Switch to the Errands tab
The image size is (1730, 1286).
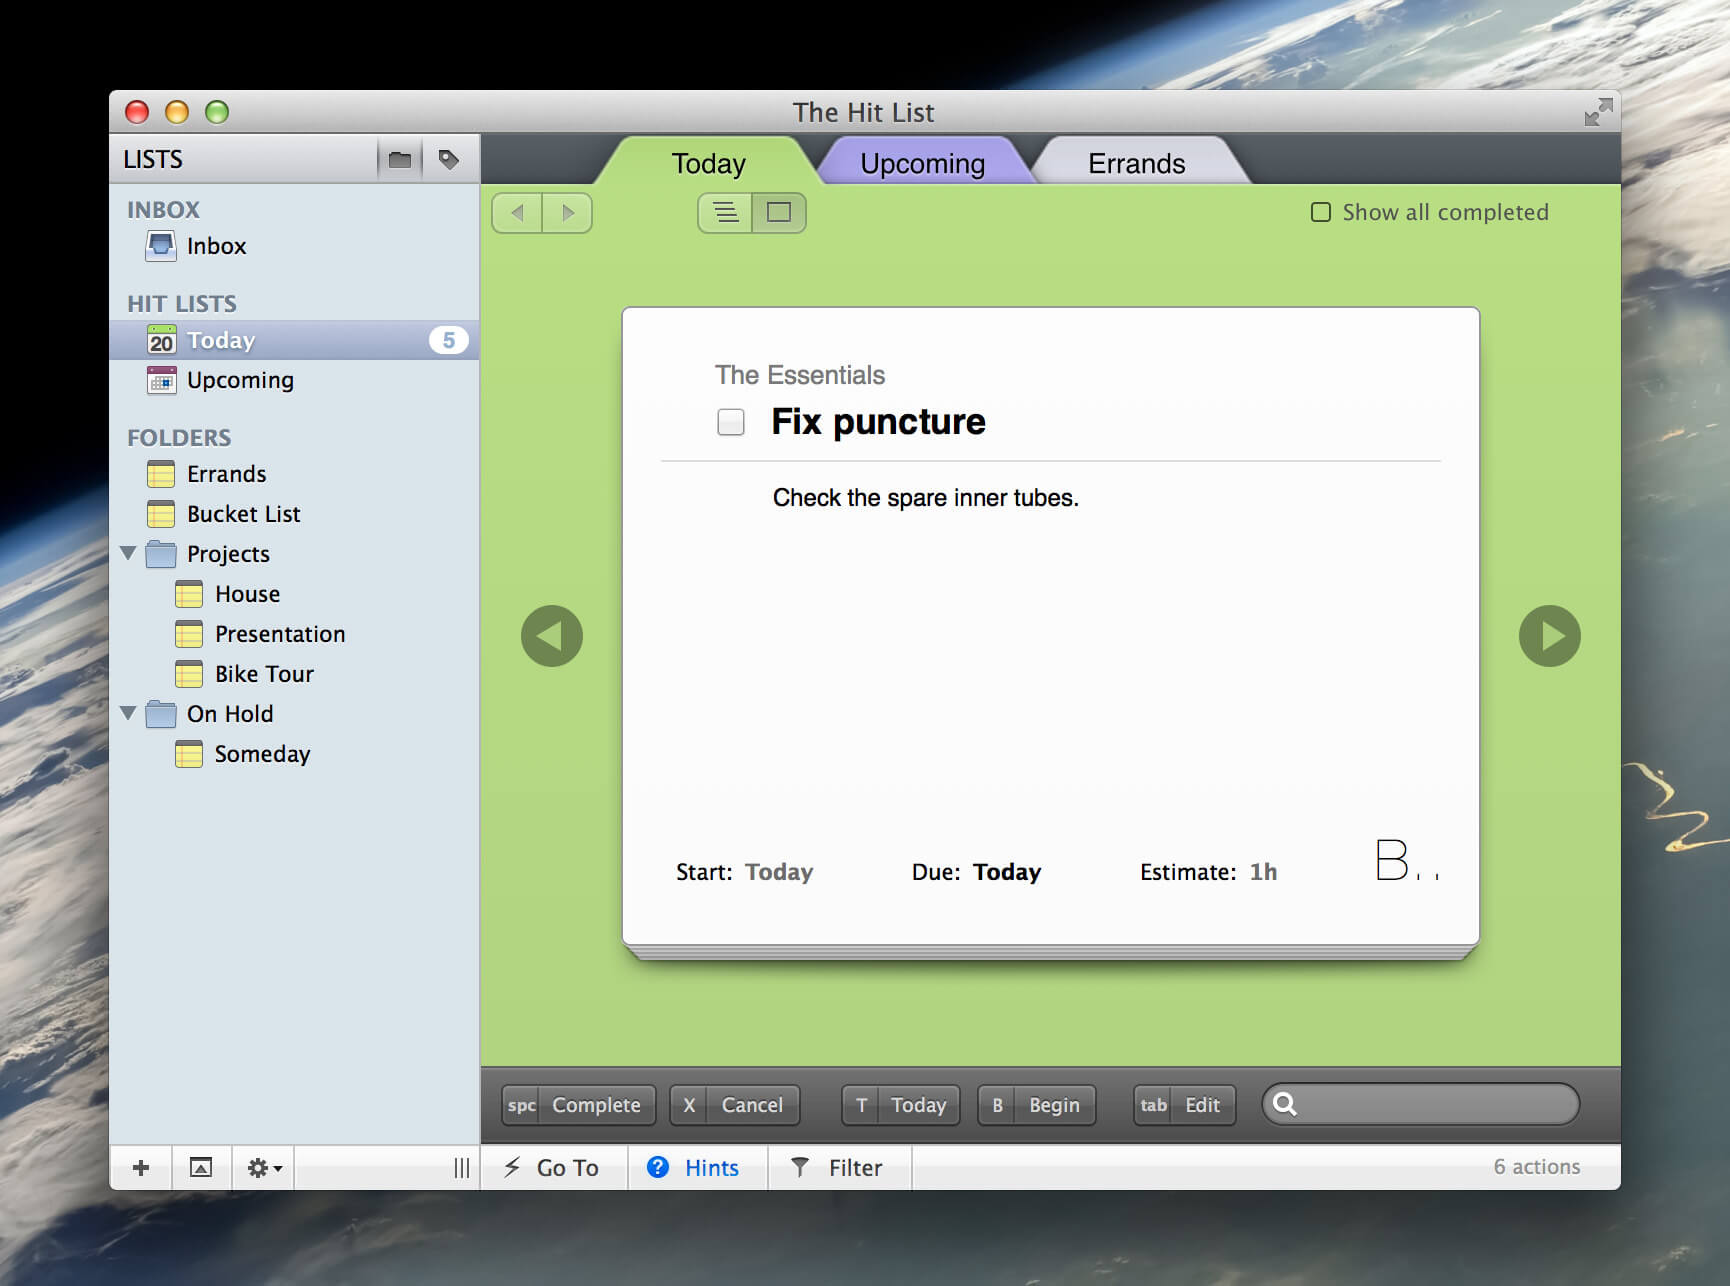(1136, 163)
